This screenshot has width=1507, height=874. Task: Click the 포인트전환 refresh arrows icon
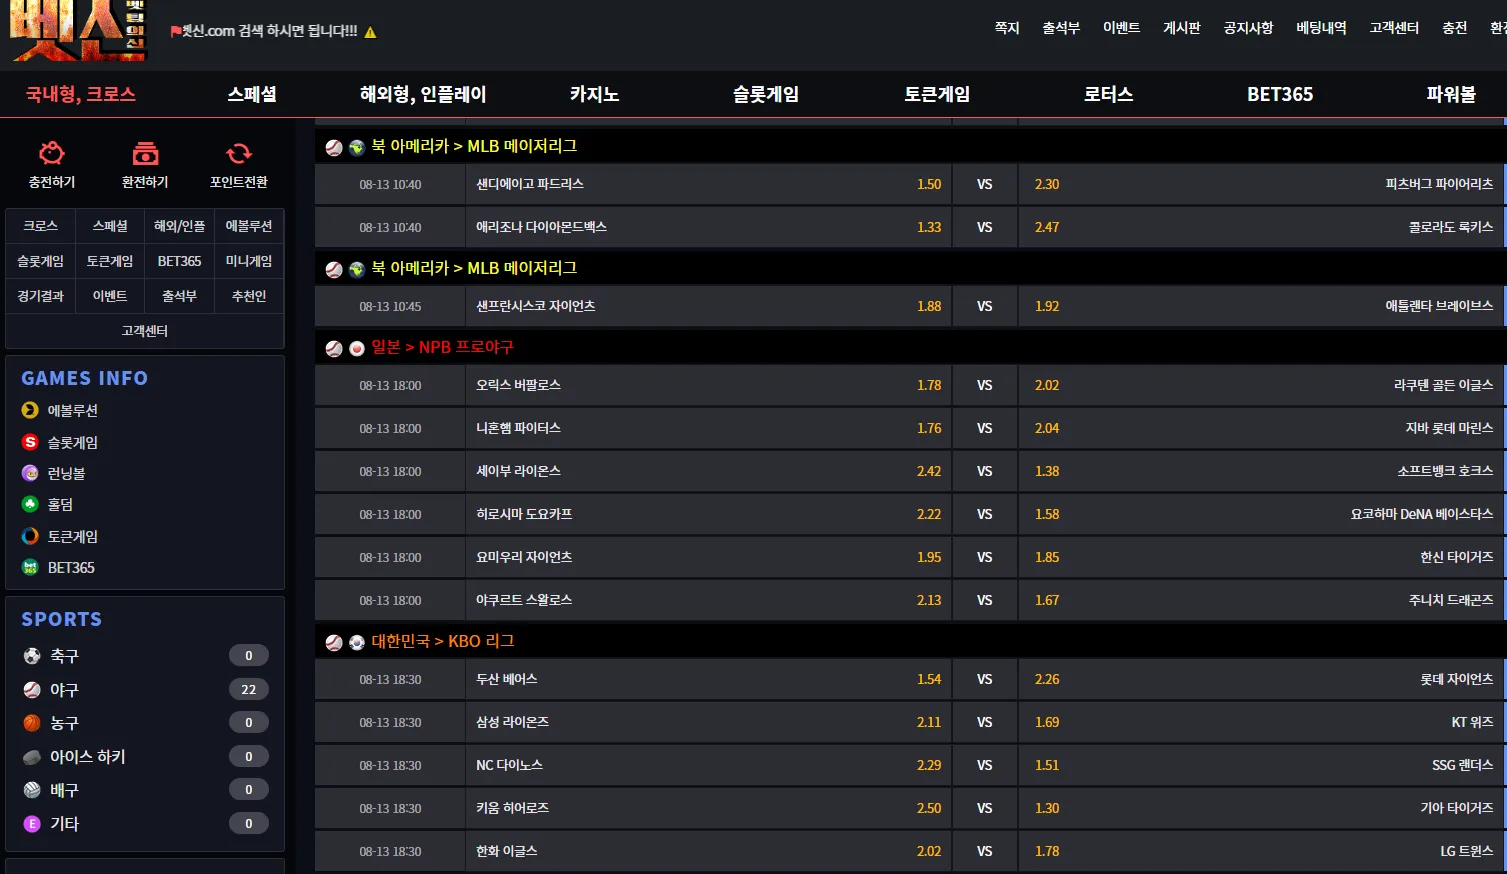239,154
